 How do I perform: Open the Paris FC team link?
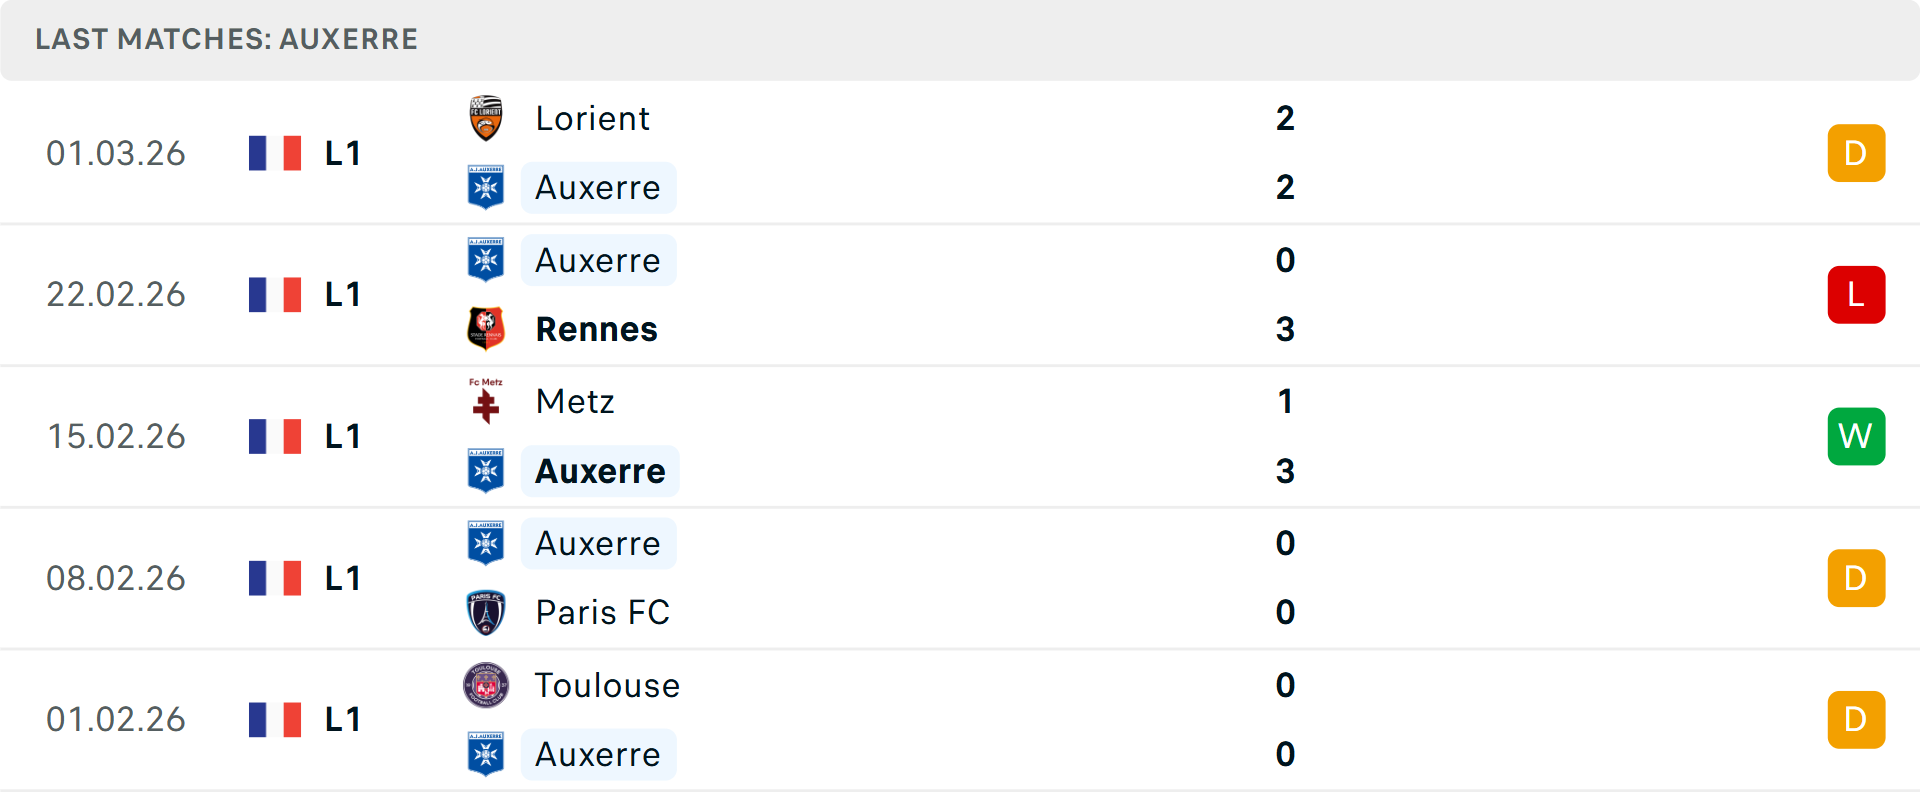pos(602,612)
